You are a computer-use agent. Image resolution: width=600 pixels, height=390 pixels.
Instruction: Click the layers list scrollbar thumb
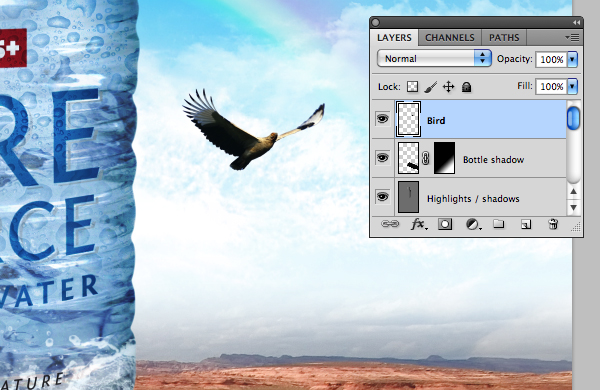[x=573, y=118]
